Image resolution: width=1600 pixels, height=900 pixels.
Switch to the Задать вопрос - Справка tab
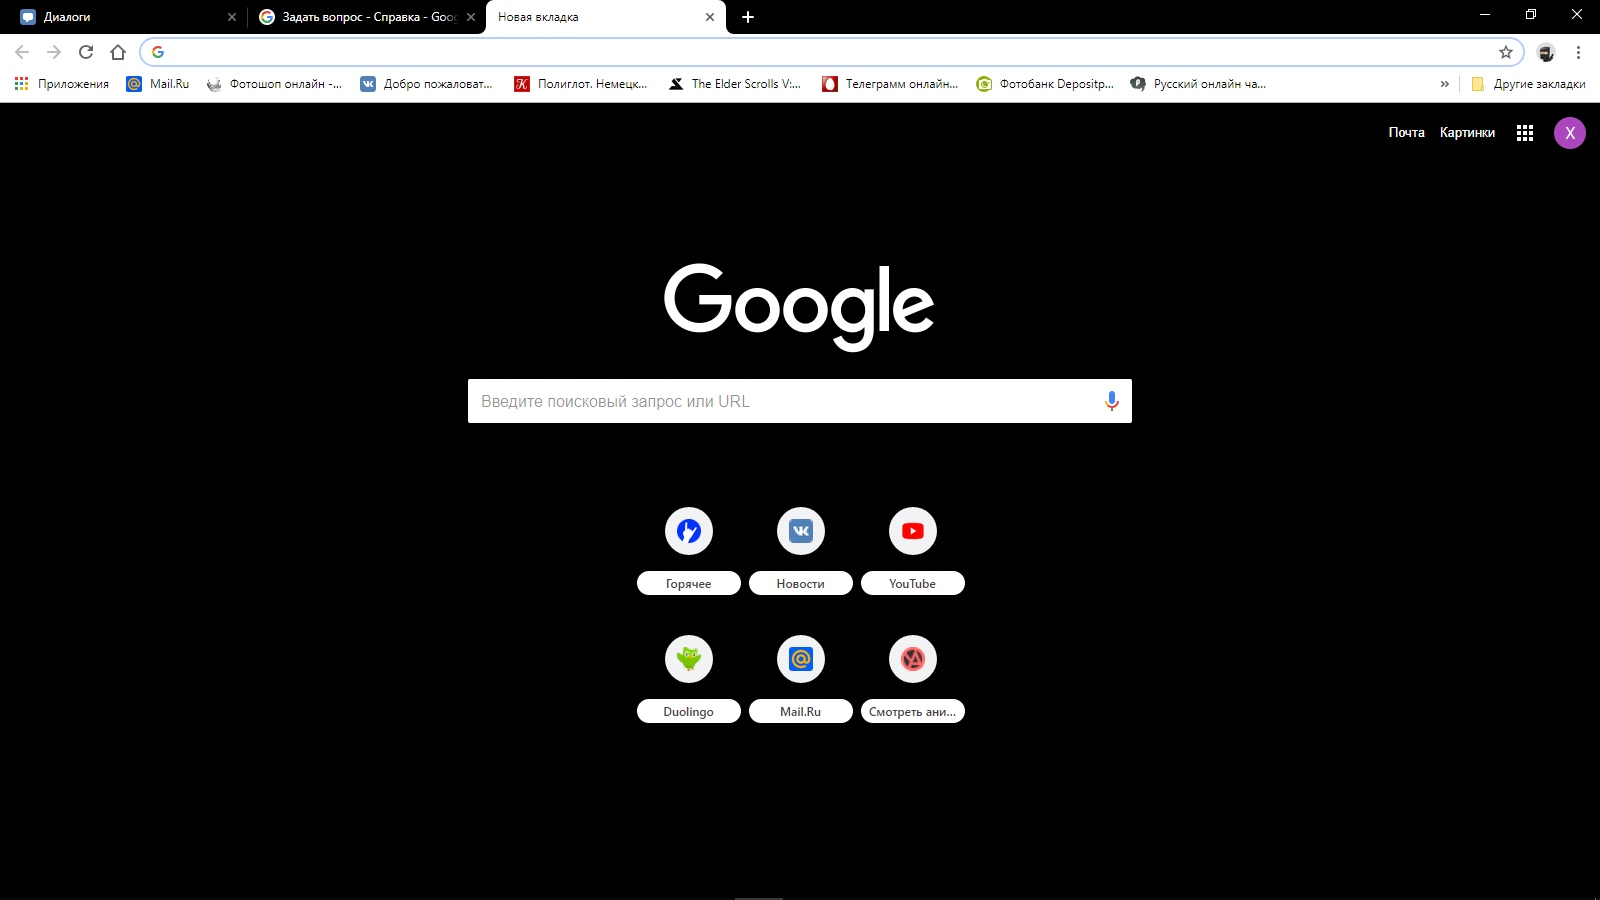coord(366,17)
